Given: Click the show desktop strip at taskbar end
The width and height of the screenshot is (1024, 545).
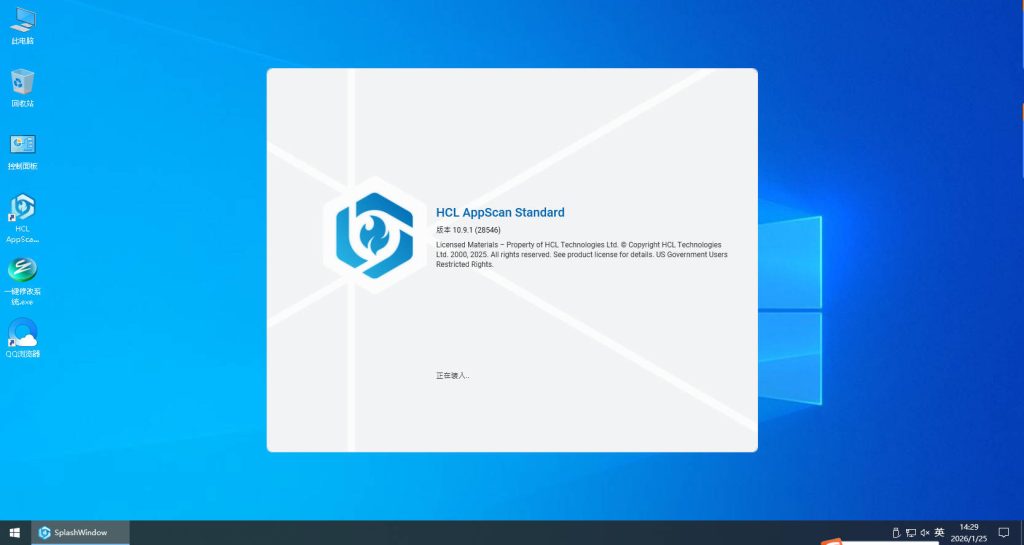Looking at the screenshot, I should point(1021,533).
